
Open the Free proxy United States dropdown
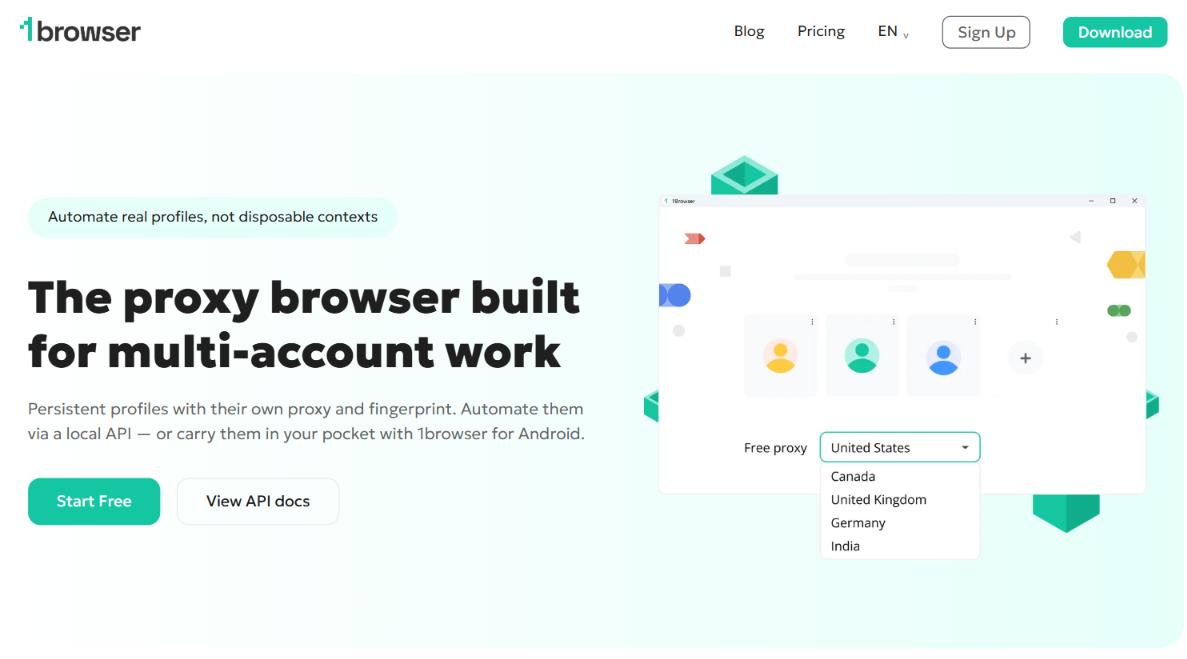[x=899, y=447]
